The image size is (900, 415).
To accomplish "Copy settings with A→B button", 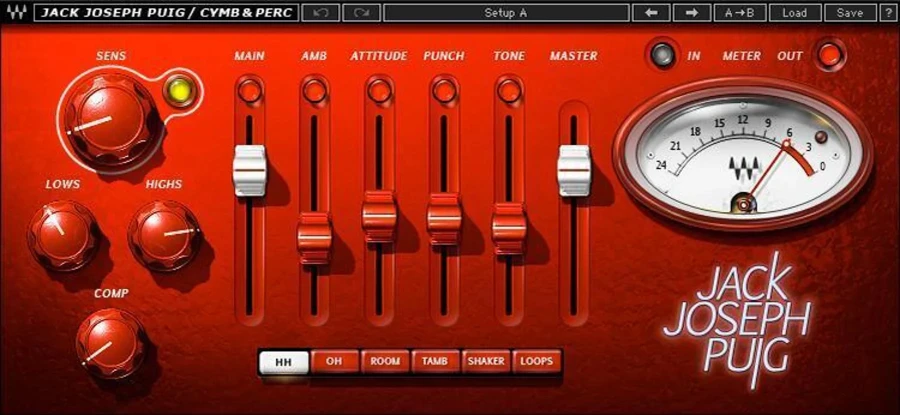I will click(x=740, y=13).
